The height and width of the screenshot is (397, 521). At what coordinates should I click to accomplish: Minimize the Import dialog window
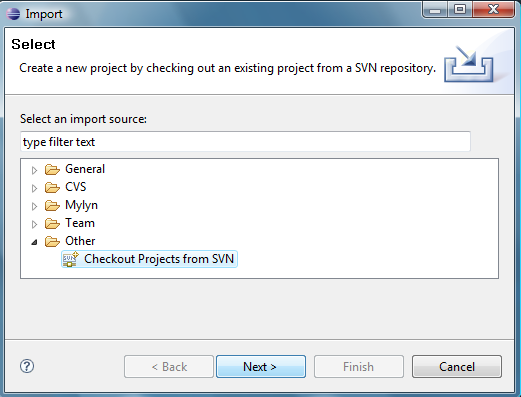click(x=435, y=9)
